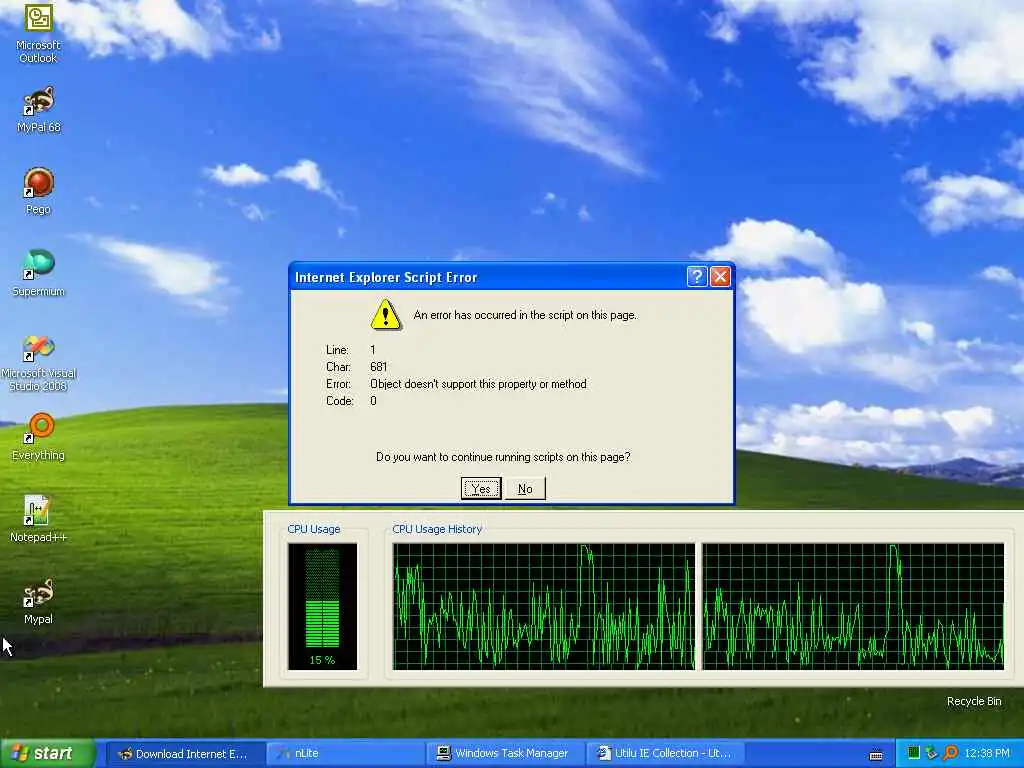Switch to the nLite taskbar window

(344, 754)
